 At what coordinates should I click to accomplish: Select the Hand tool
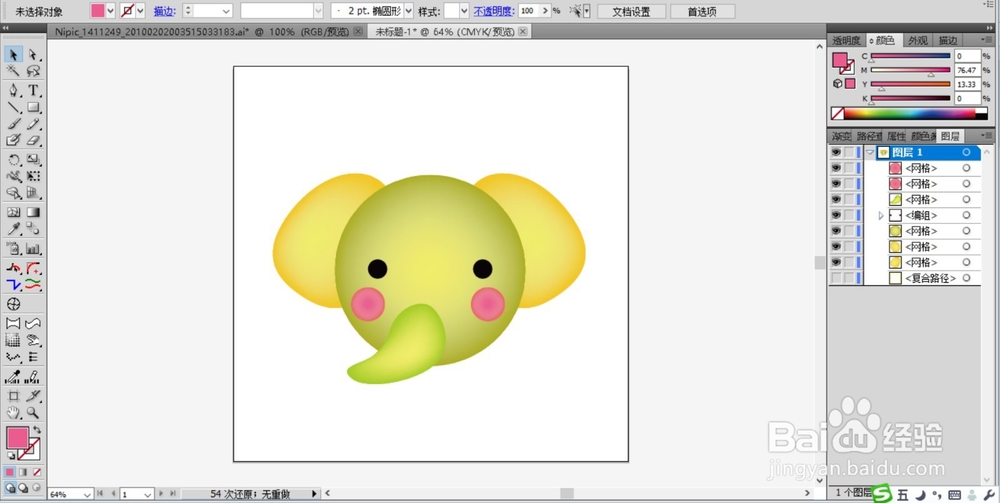coord(13,412)
